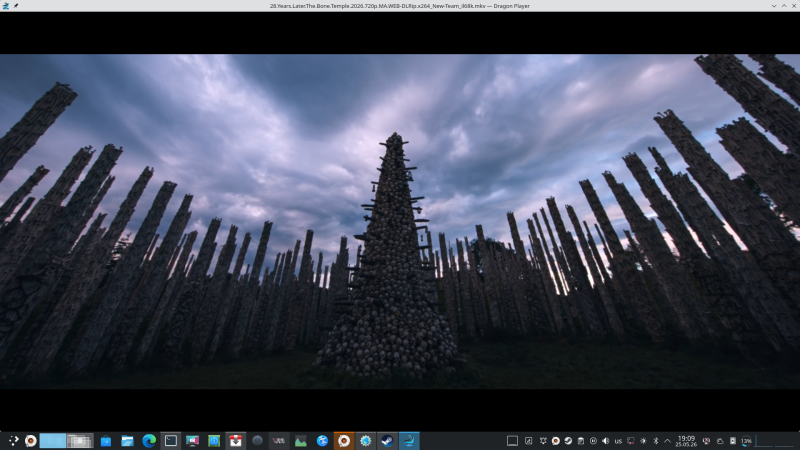Viewport: 800px width, 450px height.
Task: Open the monitor display application in taskbar
Action: pyautogui.click(x=192, y=441)
